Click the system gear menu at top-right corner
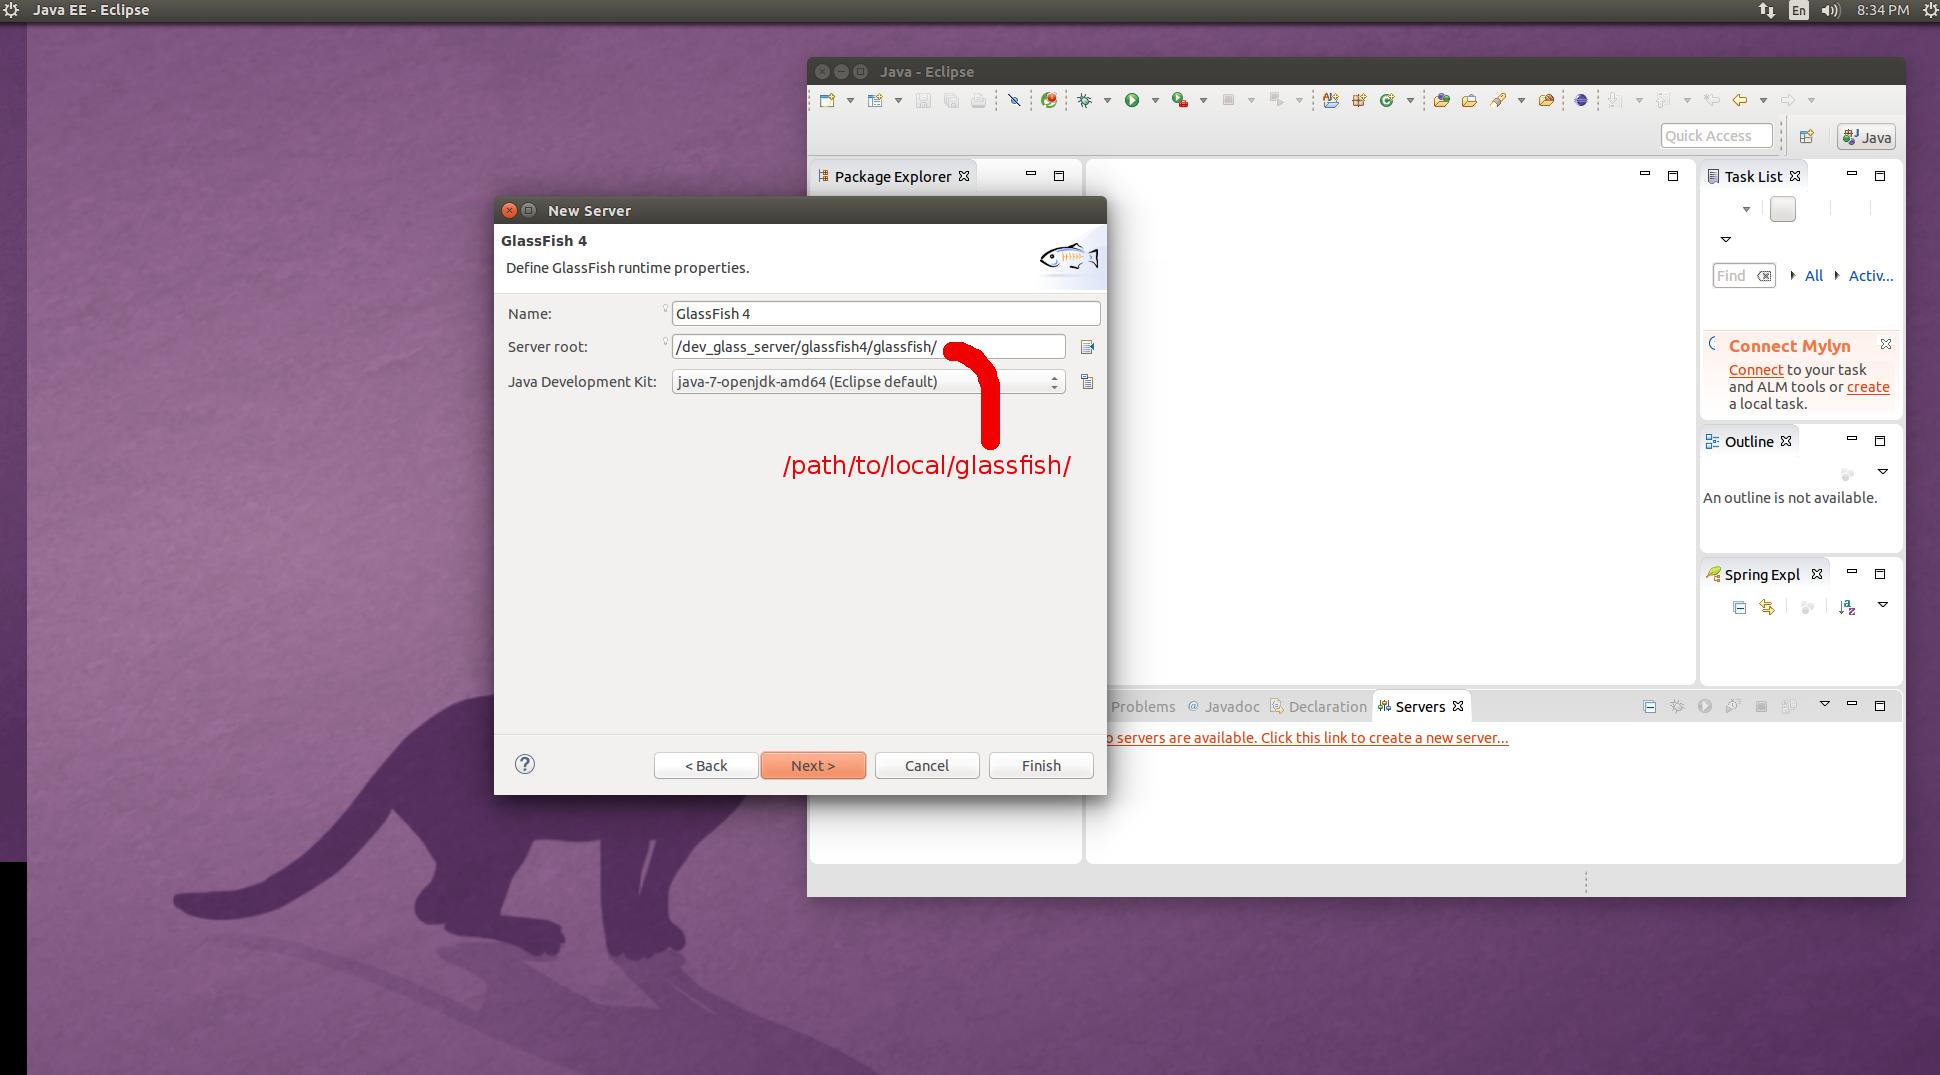This screenshot has height=1075, width=1940. click(x=1929, y=10)
